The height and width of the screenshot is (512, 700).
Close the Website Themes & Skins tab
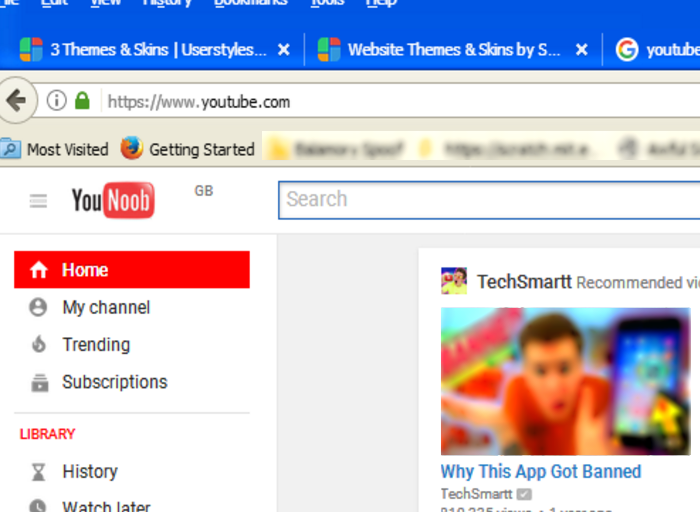point(581,49)
